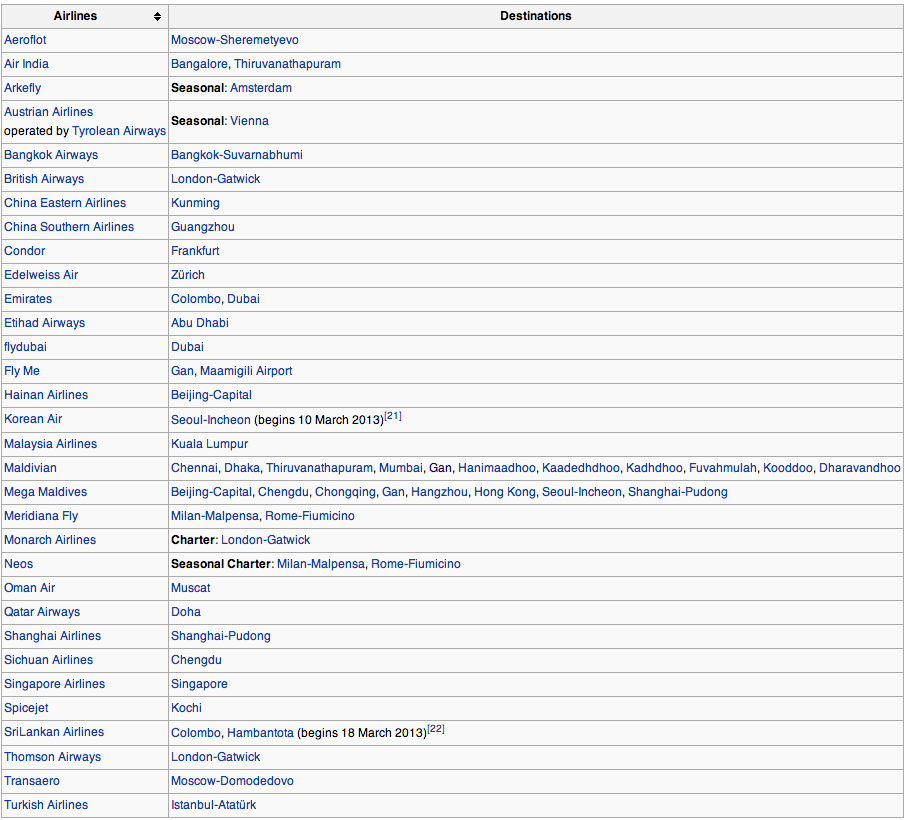Open the Aeroflot airline link
Screen dimensions: 905x820
tap(25, 40)
